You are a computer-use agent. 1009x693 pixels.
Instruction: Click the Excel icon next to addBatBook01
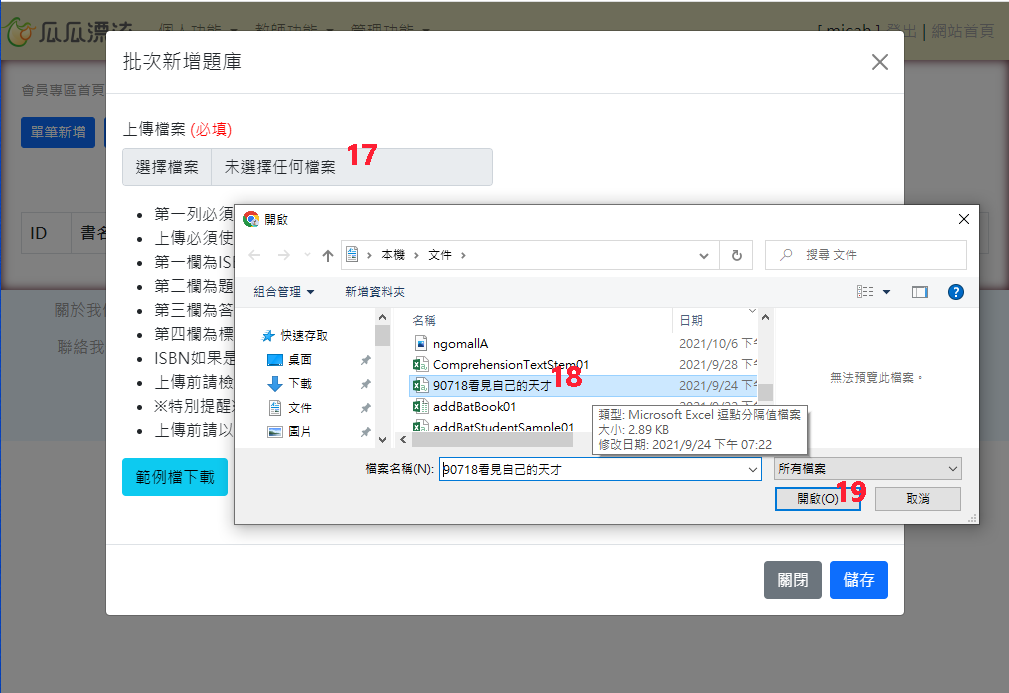(x=420, y=407)
